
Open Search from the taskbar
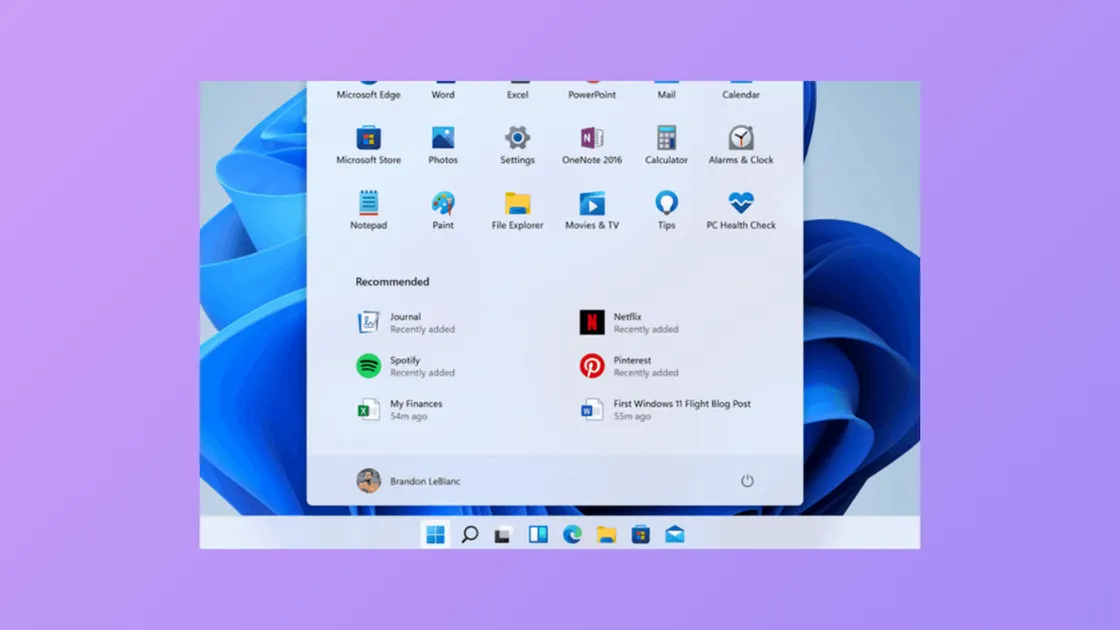coord(467,536)
